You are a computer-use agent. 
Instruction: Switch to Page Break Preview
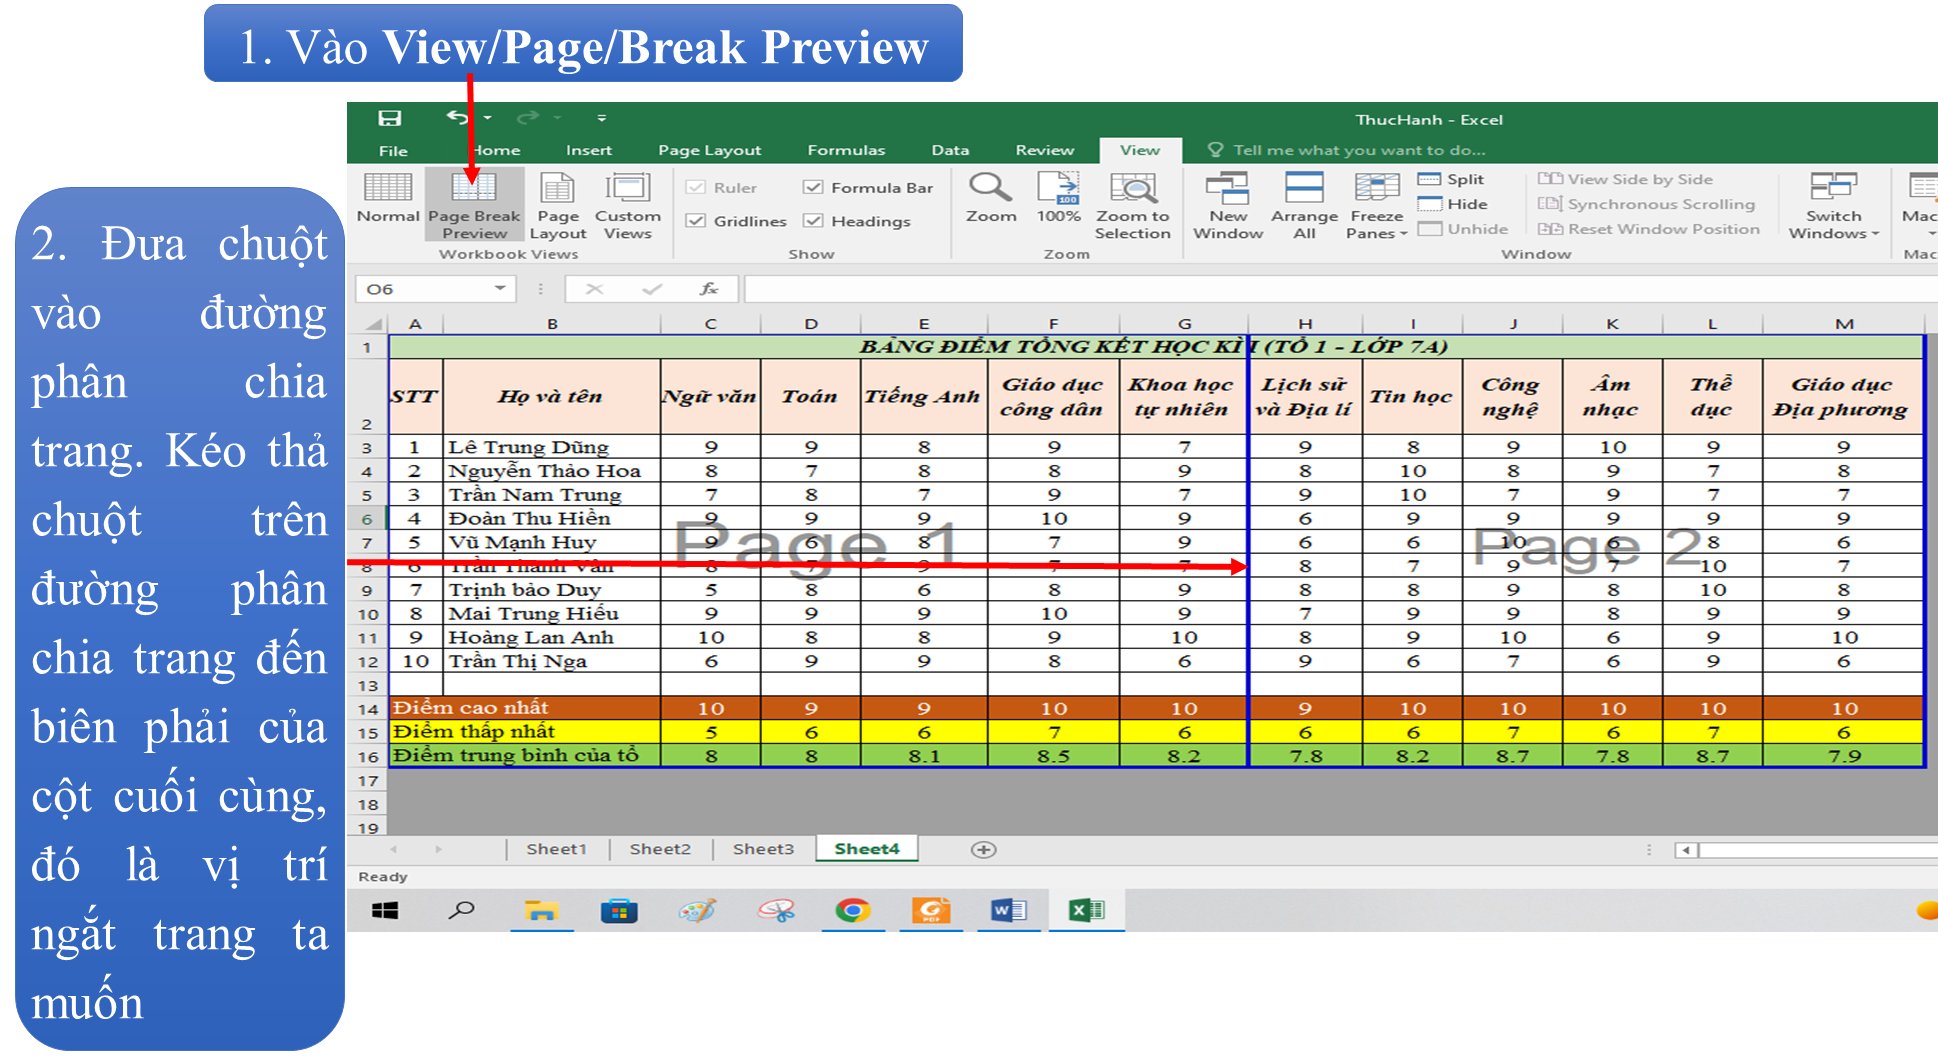click(x=474, y=205)
